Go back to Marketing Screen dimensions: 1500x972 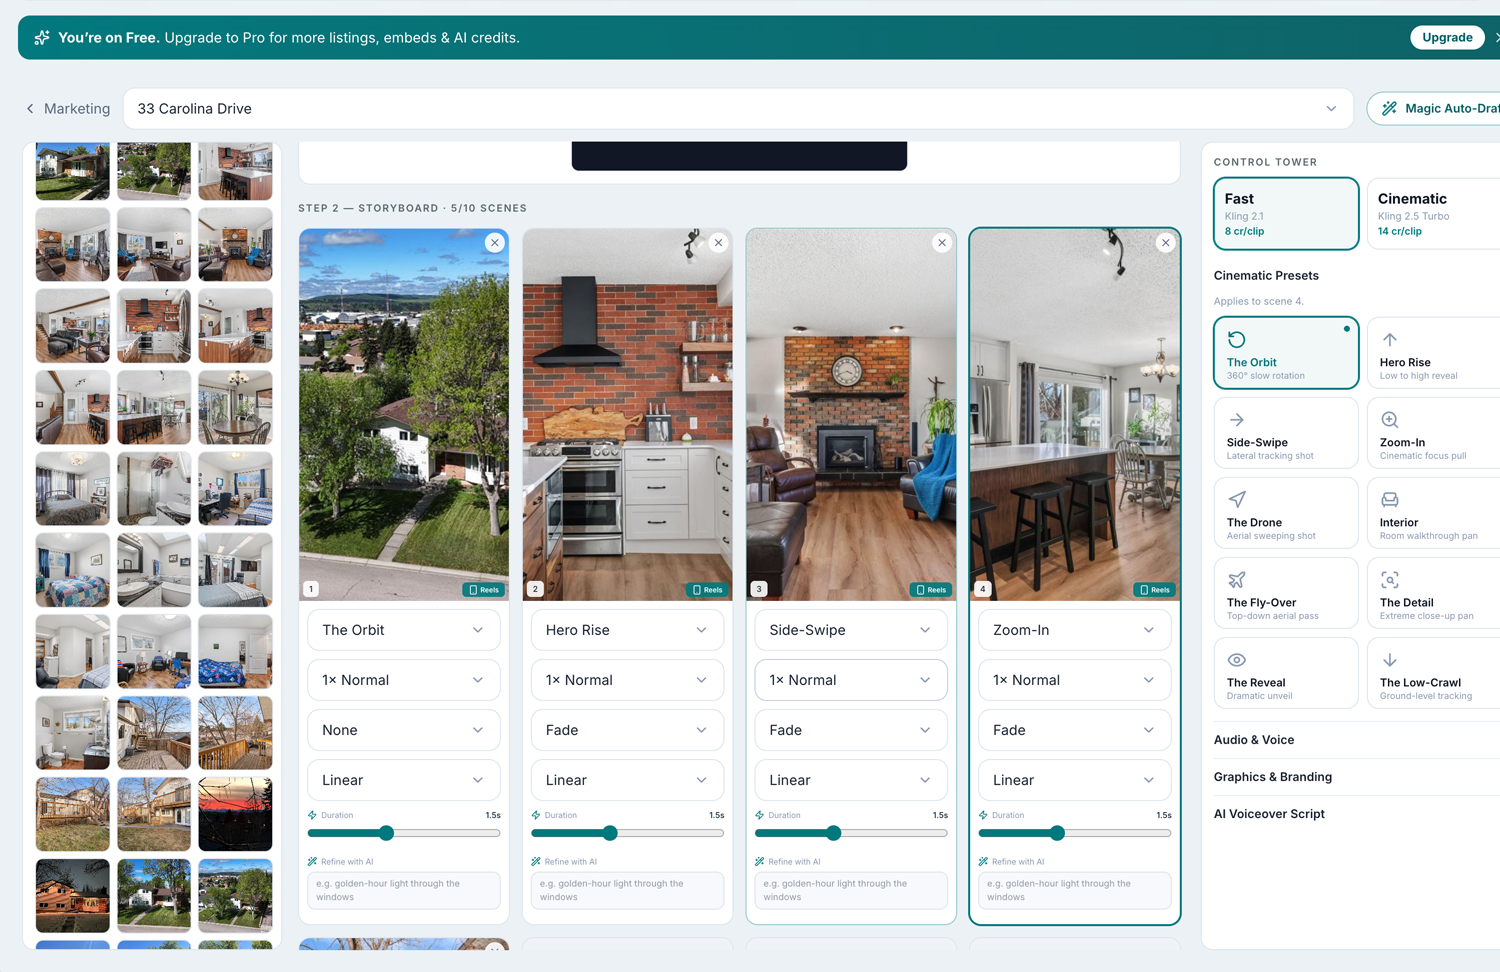coord(68,109)
